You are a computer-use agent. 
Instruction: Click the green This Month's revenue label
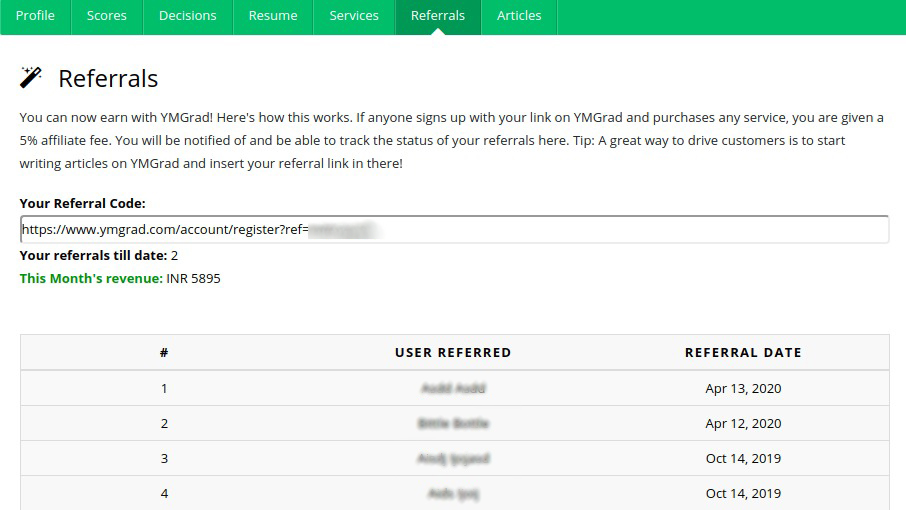pos(91,278)
